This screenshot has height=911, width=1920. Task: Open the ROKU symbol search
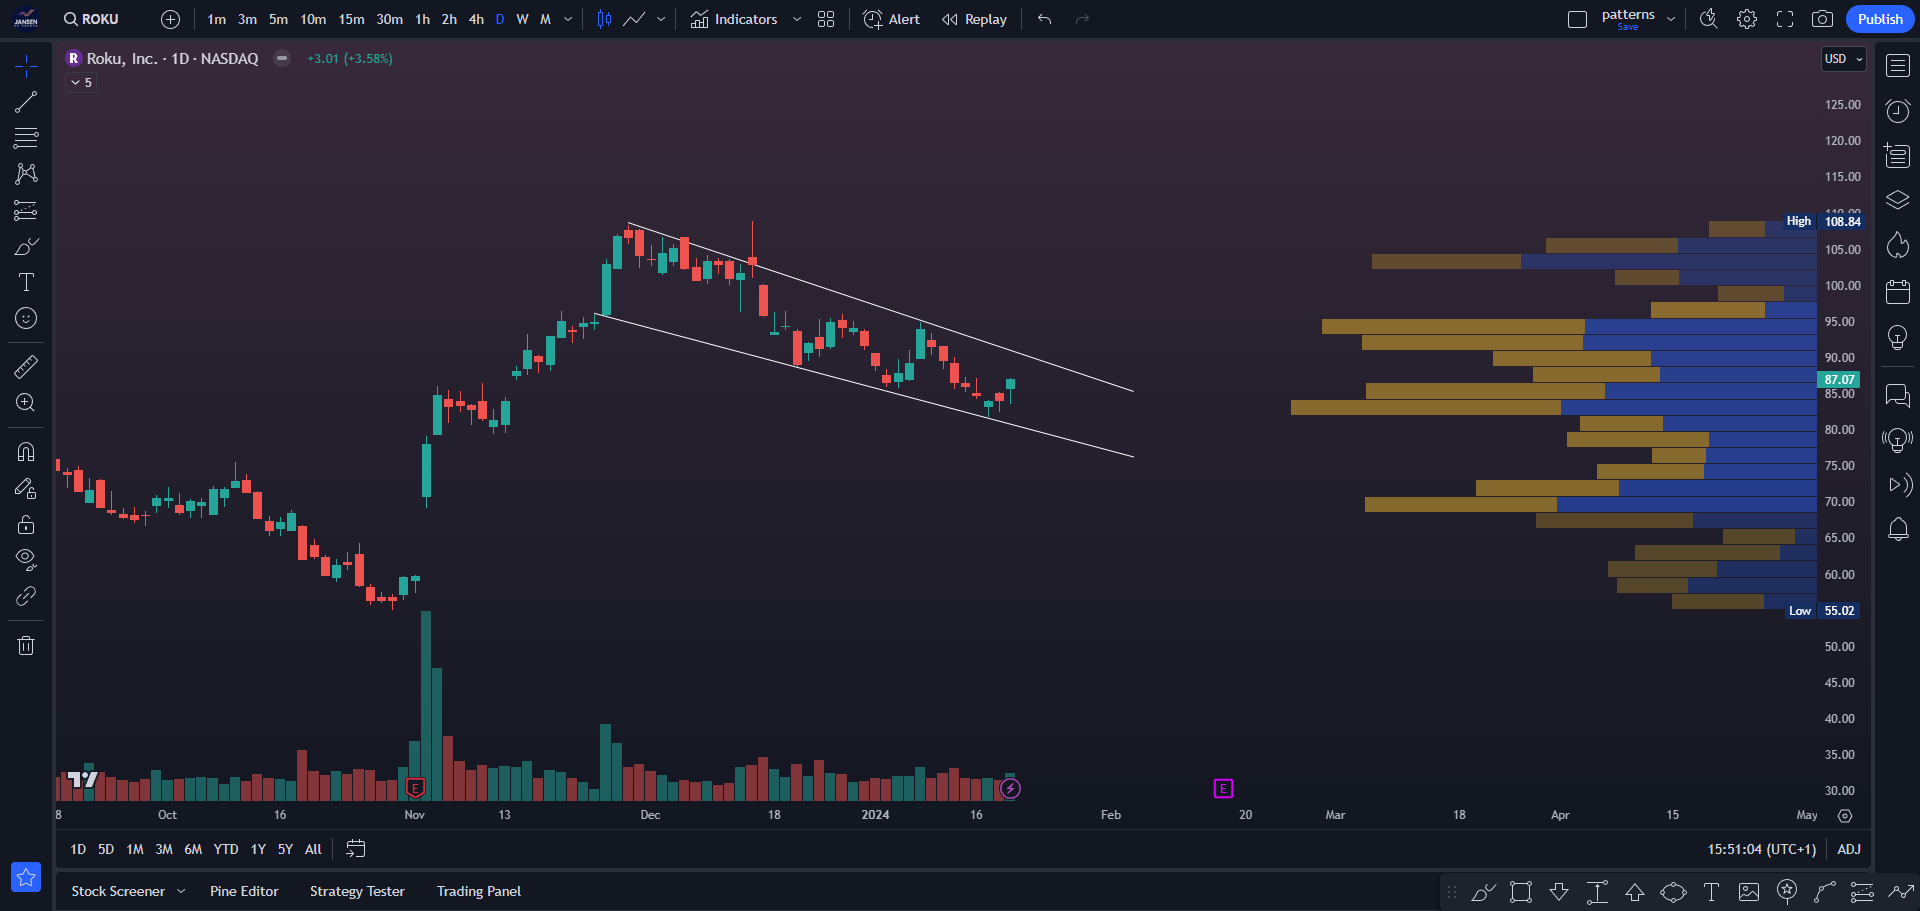[x=91, y=19]
